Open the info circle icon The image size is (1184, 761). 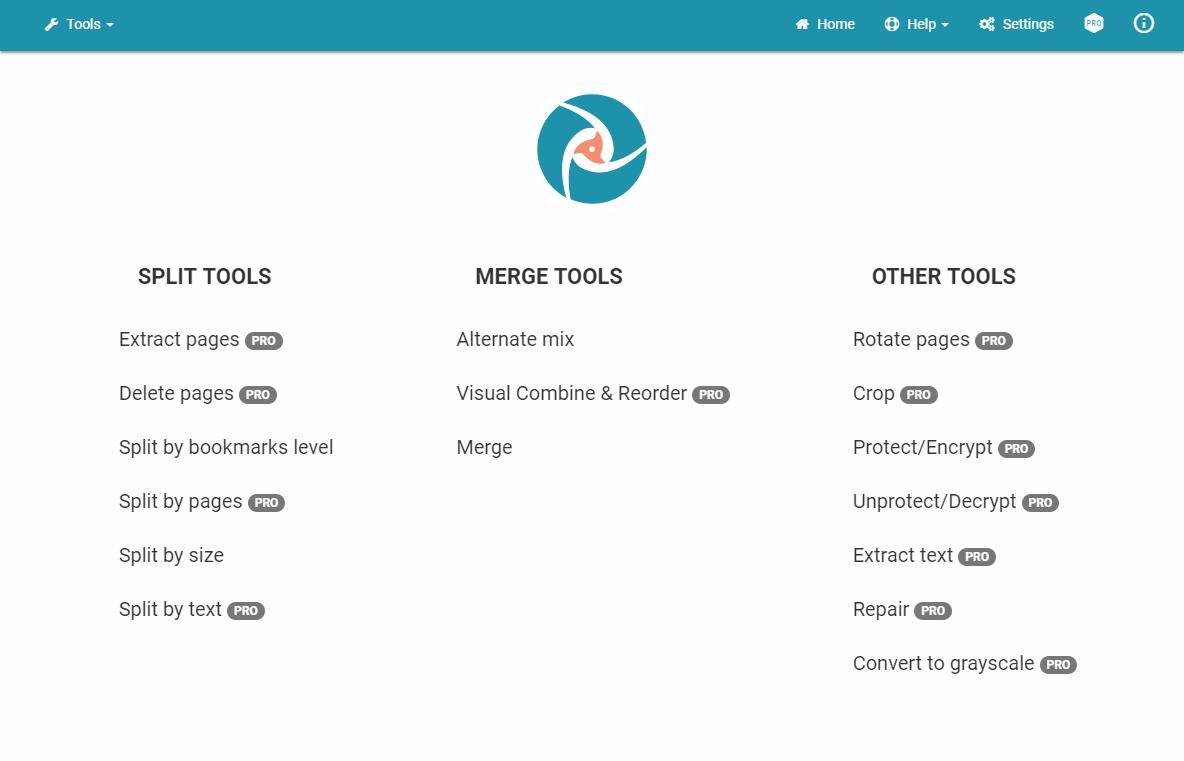tap(1143, 23)
